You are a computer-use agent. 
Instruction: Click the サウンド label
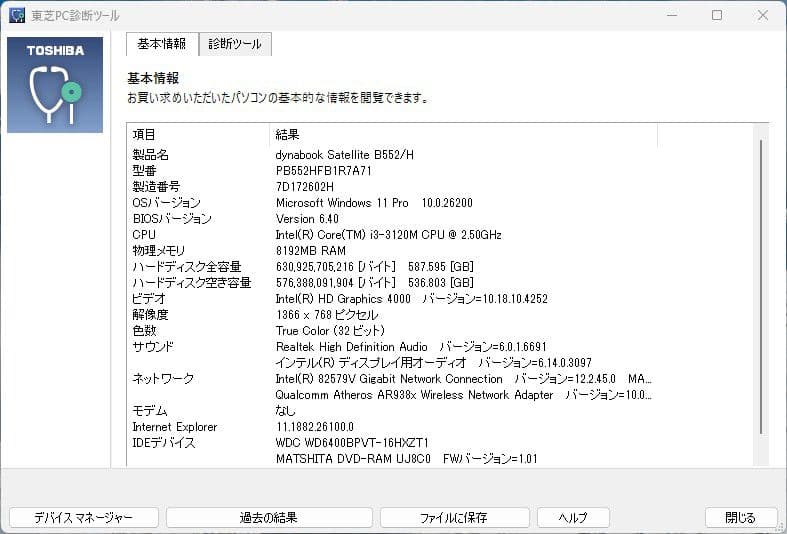coord(153,347)
